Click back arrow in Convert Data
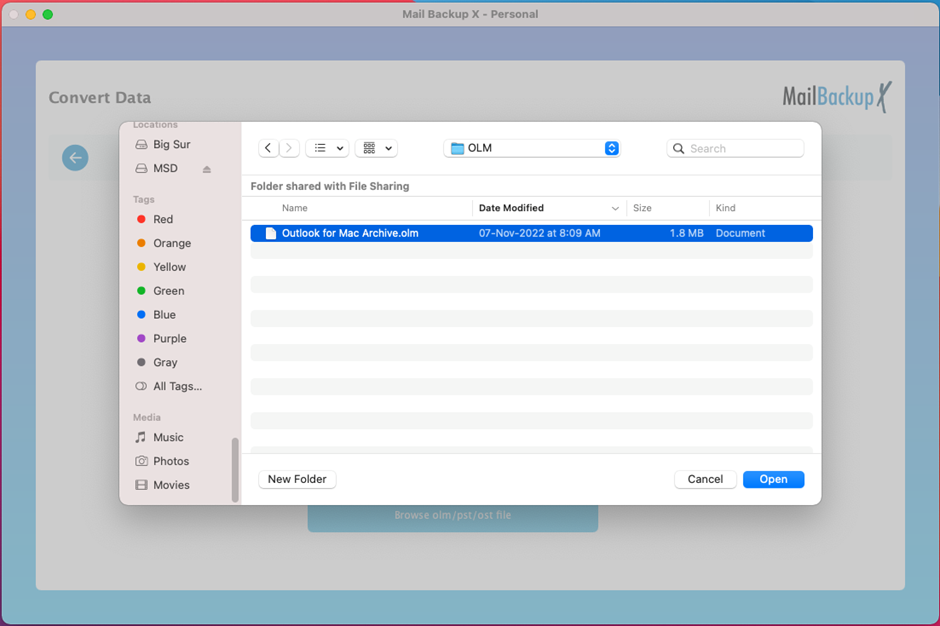Screen dimensions: 940x626 point(76,158)
